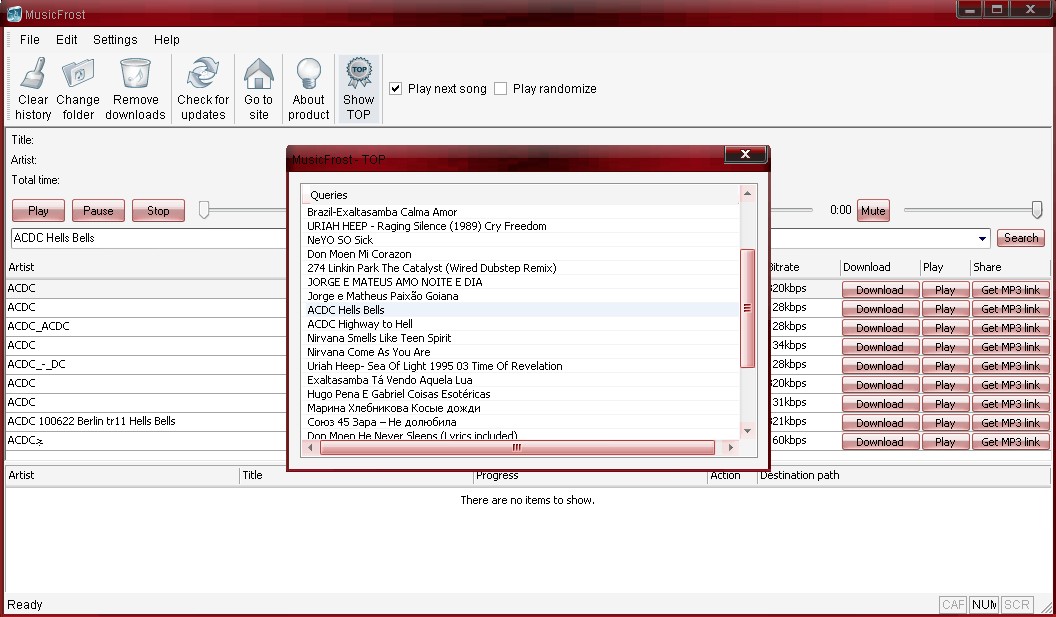Click TOP list horizontal scroll right arrow

coord(731,447)
